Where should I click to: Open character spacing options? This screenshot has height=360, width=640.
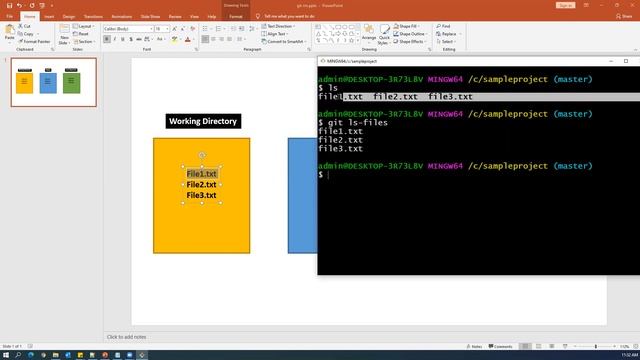tap(149, 39)
